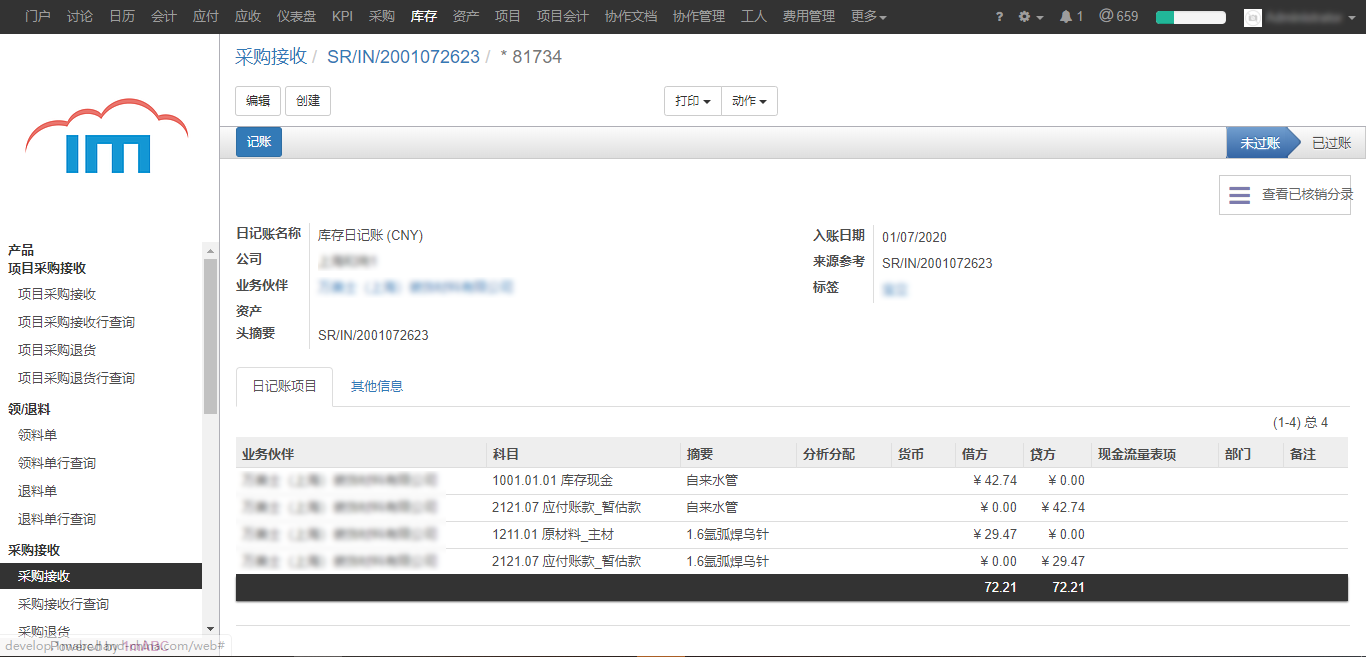Click the blue 记账 button
This screenshot has width=1366, height=657.
[x=259, y=142]
